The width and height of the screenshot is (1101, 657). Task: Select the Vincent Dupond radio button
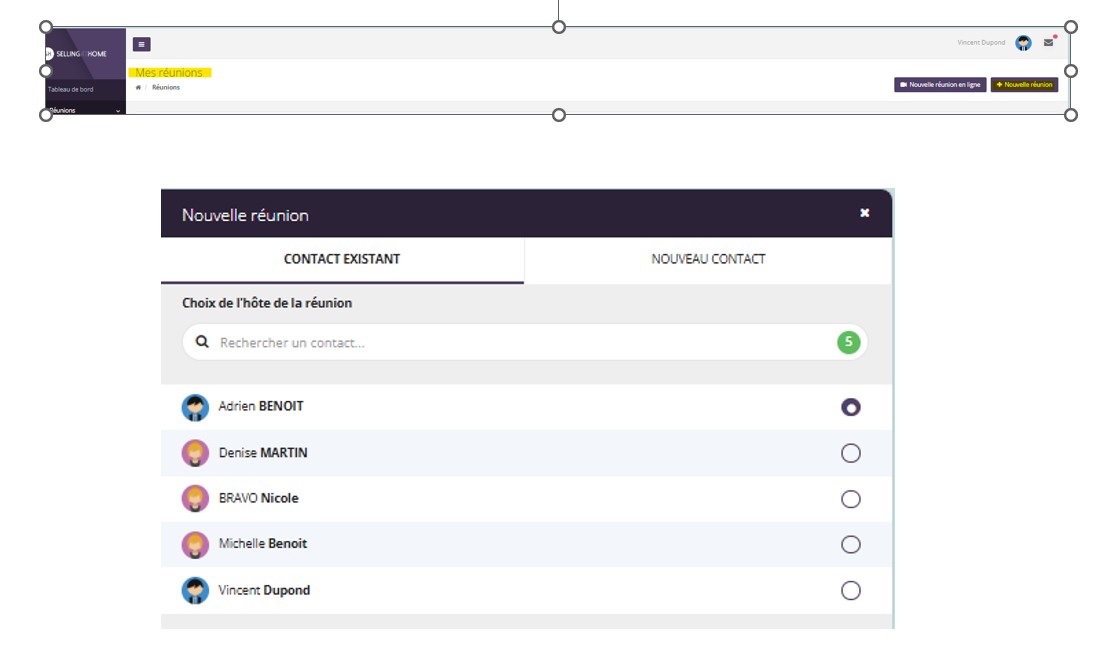tap(850, 590)
